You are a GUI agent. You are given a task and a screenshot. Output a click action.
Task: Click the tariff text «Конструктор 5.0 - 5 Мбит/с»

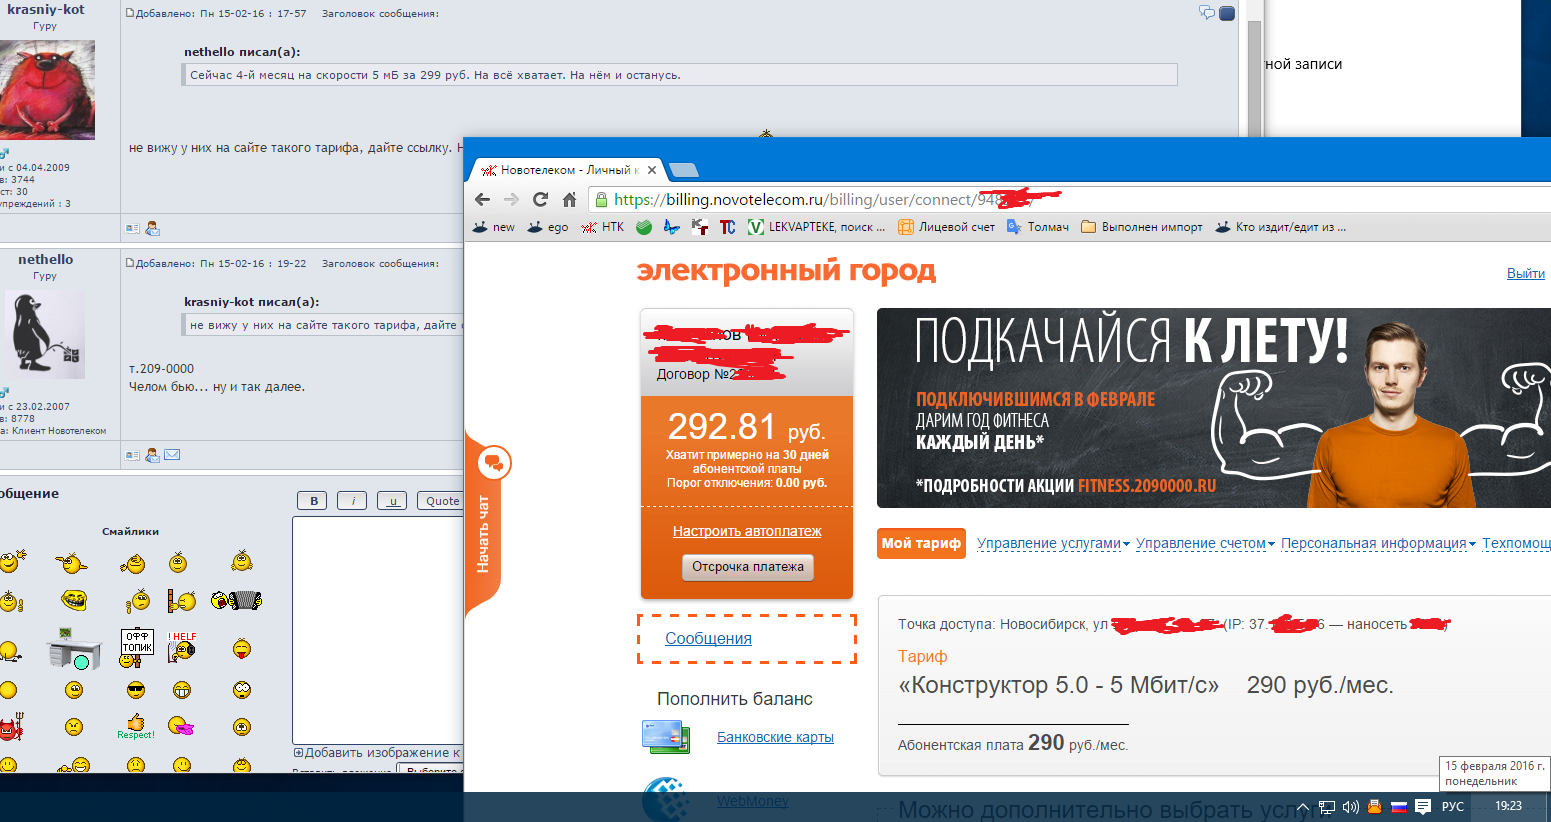click(x=1058, y=685)
